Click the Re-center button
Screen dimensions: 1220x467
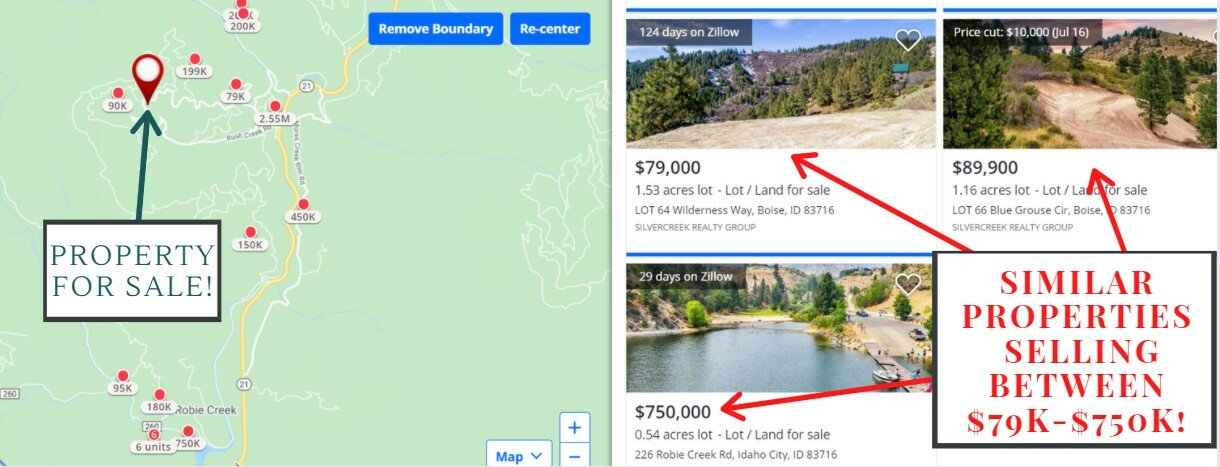550,29
